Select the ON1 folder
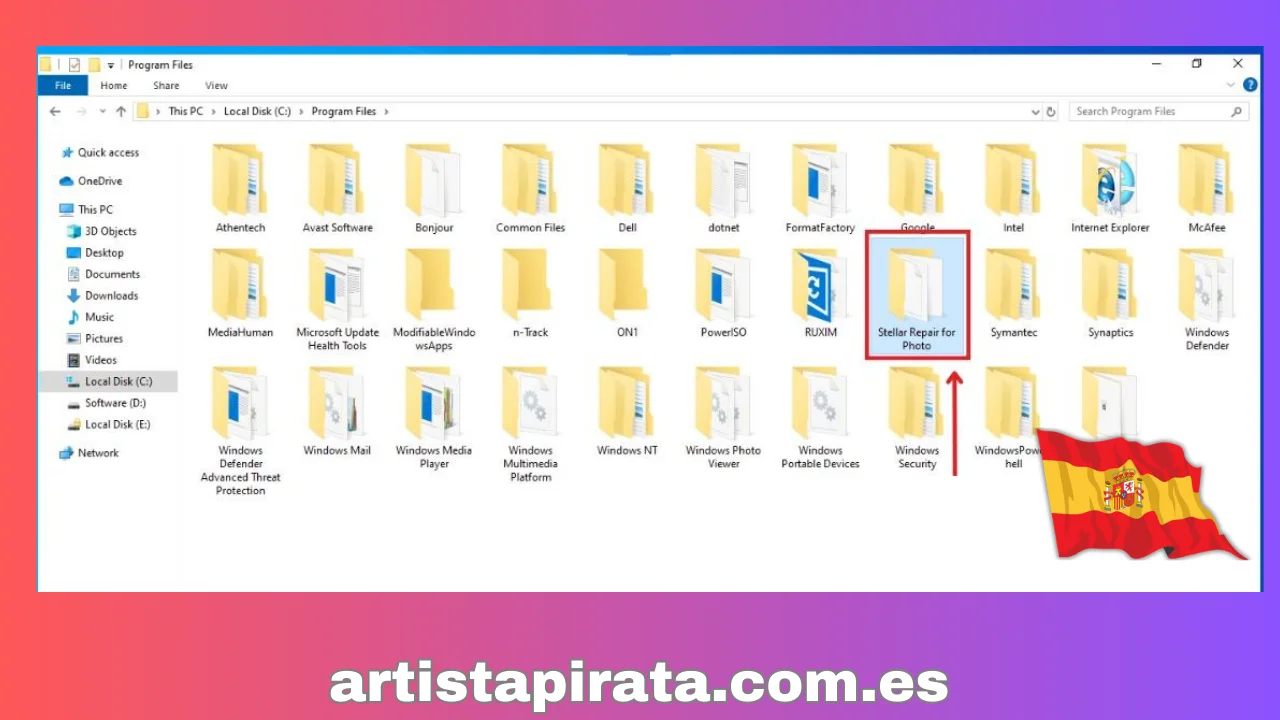The width and height of the screenshot is (1280, 720). tap(627, 295)
